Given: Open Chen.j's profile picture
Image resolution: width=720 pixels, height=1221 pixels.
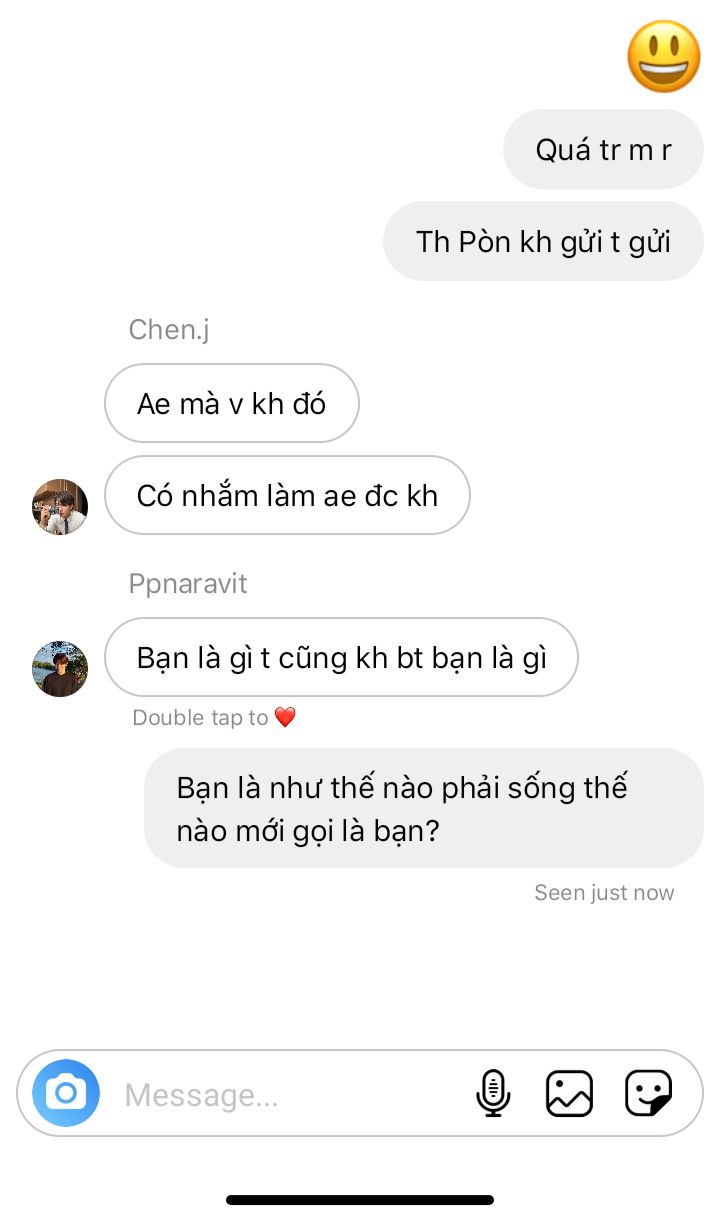Looking at the screenshot, I should (60, 507).
